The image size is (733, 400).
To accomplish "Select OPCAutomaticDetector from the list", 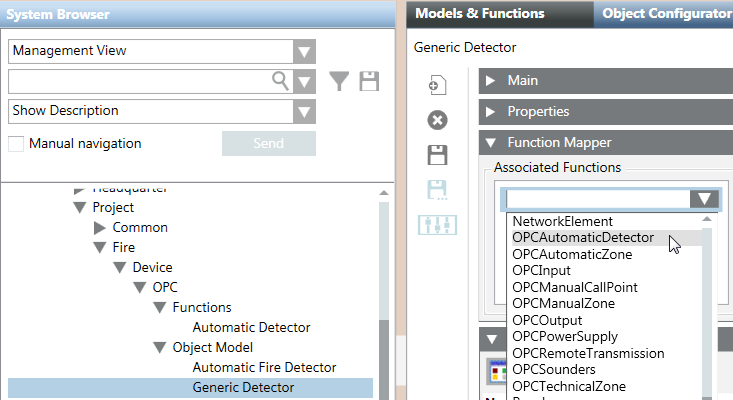I will 582,238.
